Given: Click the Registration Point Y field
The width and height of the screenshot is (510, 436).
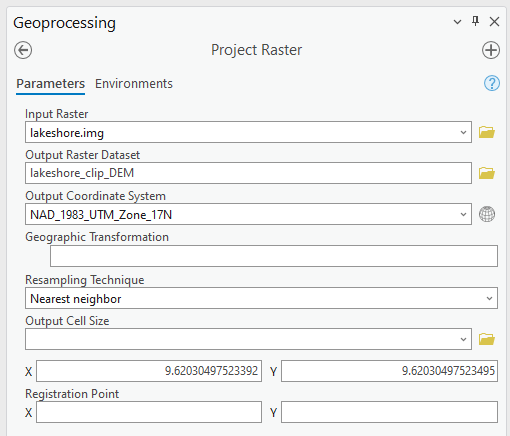Looking at the screenshot, I should click(389, 412).
